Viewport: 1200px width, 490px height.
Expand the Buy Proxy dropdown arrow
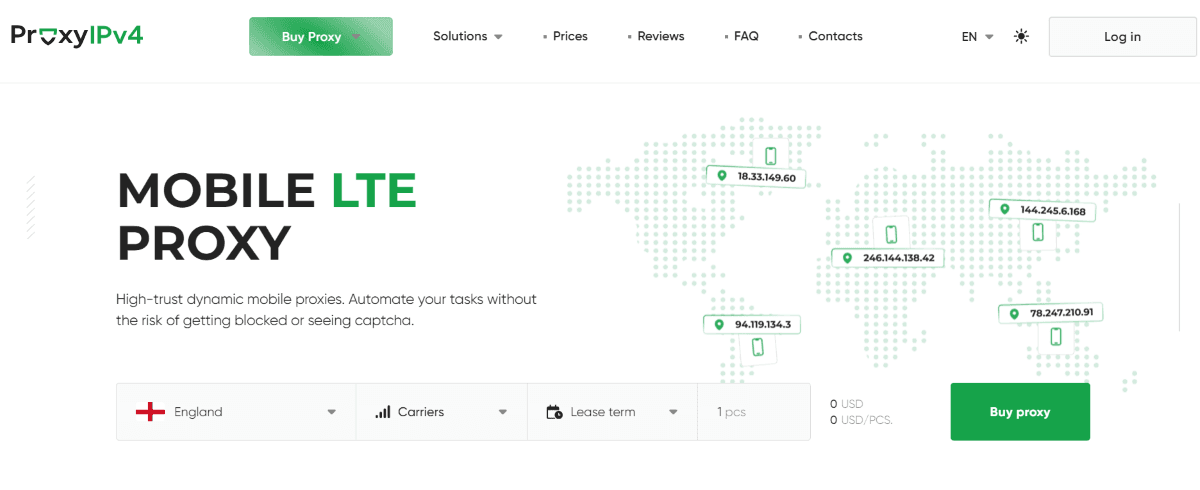[x=356, y=37]
